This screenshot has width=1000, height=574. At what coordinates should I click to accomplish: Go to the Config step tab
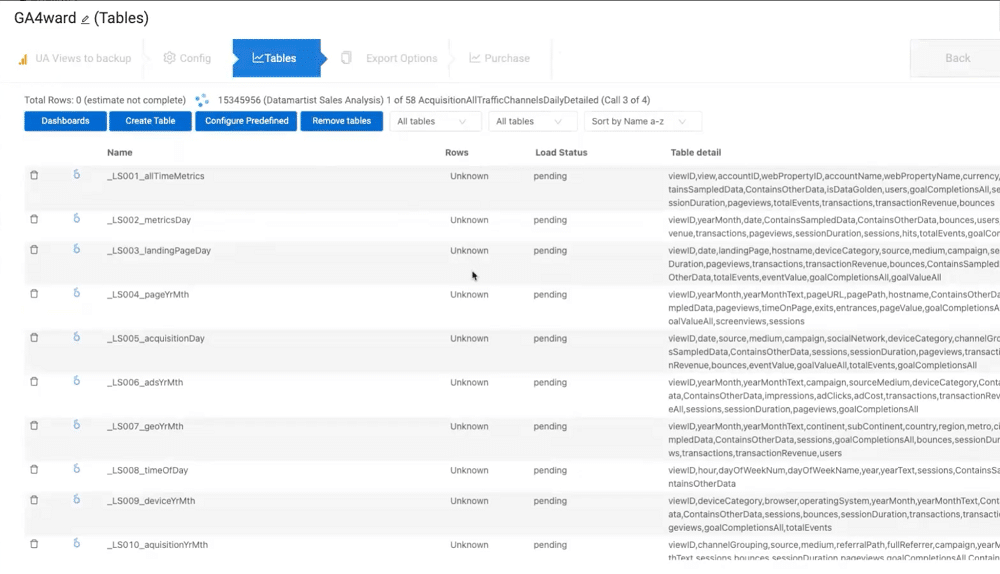[x=187, y=58]
